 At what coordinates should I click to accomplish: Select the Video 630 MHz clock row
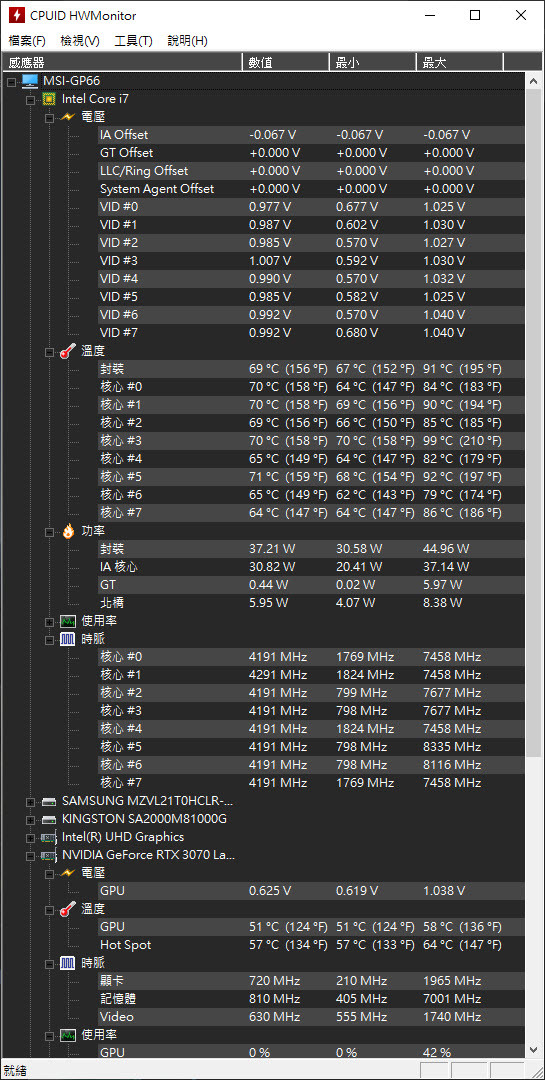(311, 1017)
